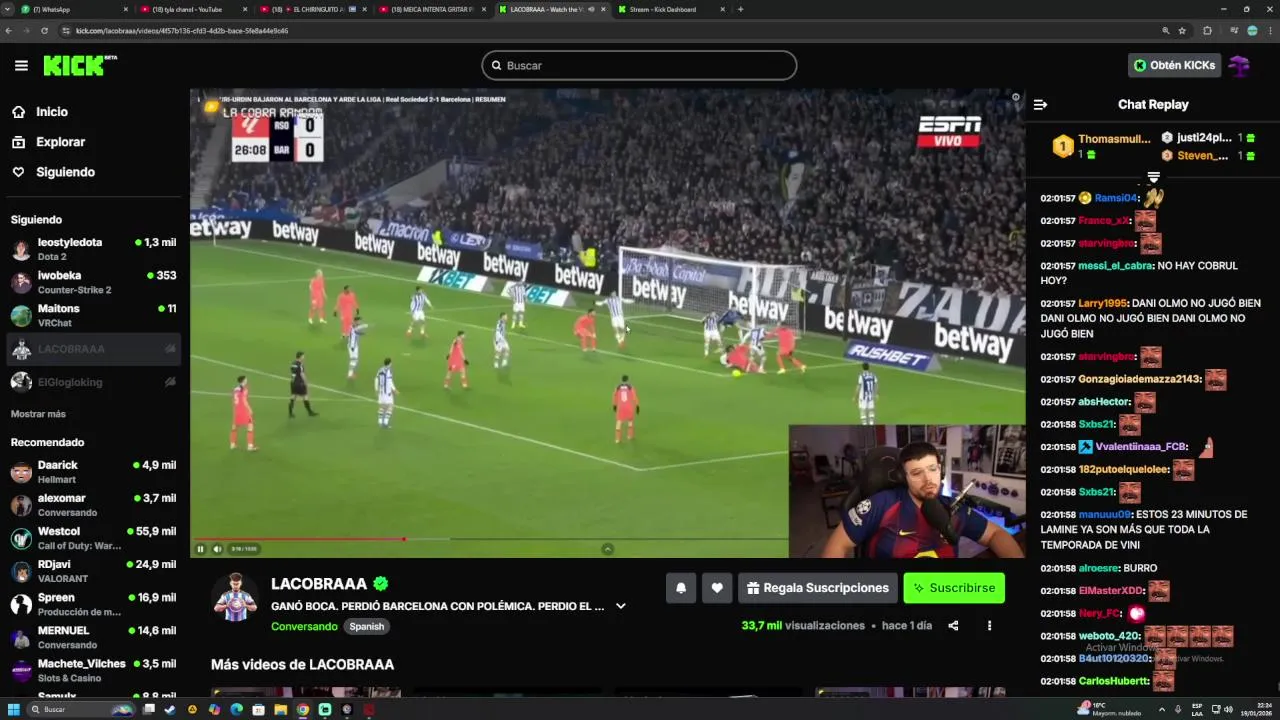Collapse the chat leaderboard handle

pos(1153,177)
